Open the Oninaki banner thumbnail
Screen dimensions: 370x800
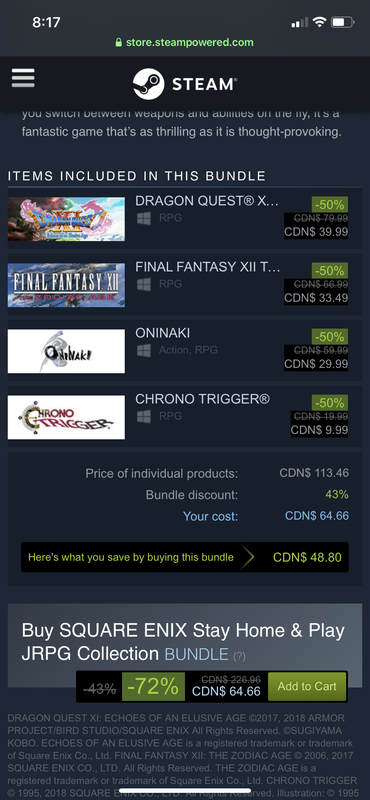point(66,351)
